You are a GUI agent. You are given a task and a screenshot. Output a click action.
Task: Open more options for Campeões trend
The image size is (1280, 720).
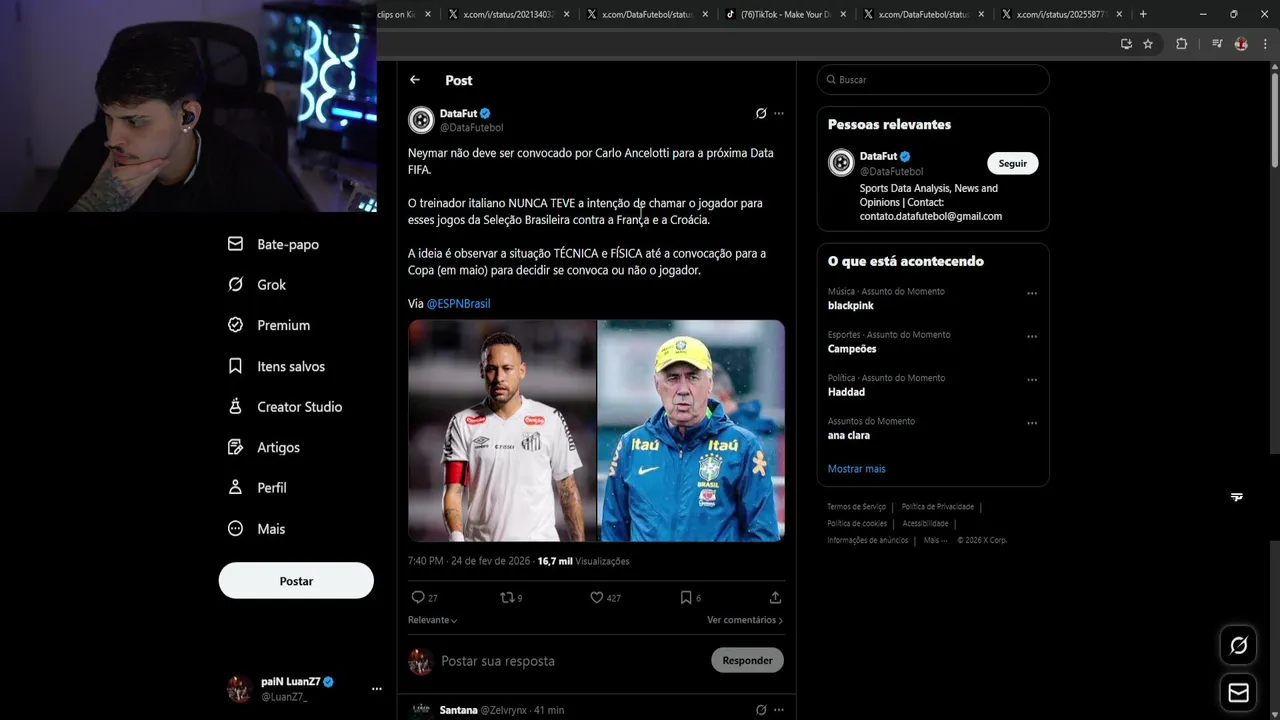tap(1032, 337)
